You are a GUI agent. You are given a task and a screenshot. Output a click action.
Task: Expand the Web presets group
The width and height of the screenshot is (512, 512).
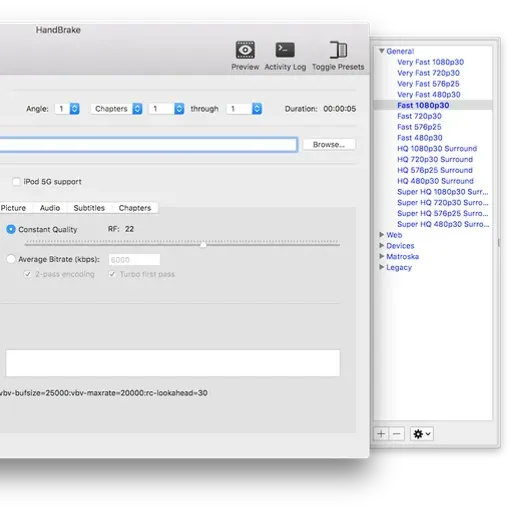tap(382, 235)
